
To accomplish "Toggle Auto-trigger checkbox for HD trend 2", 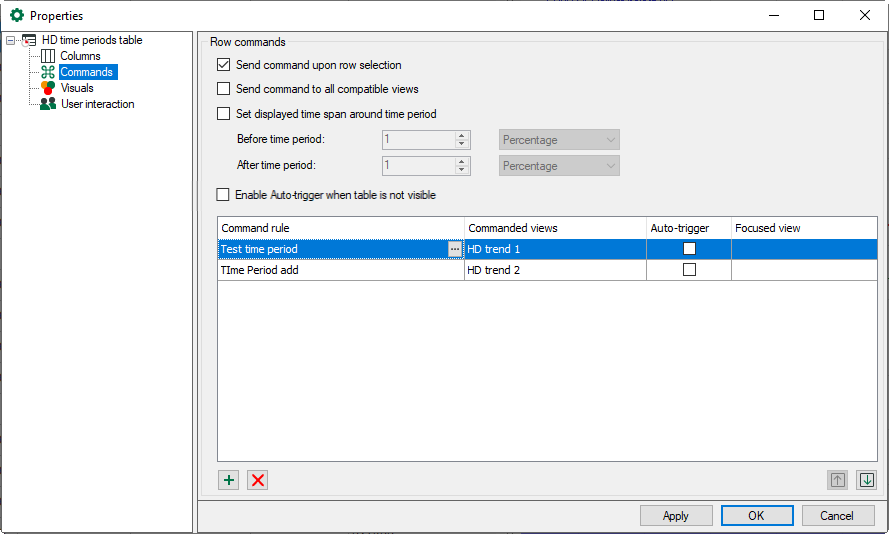I will pos(689,270).
